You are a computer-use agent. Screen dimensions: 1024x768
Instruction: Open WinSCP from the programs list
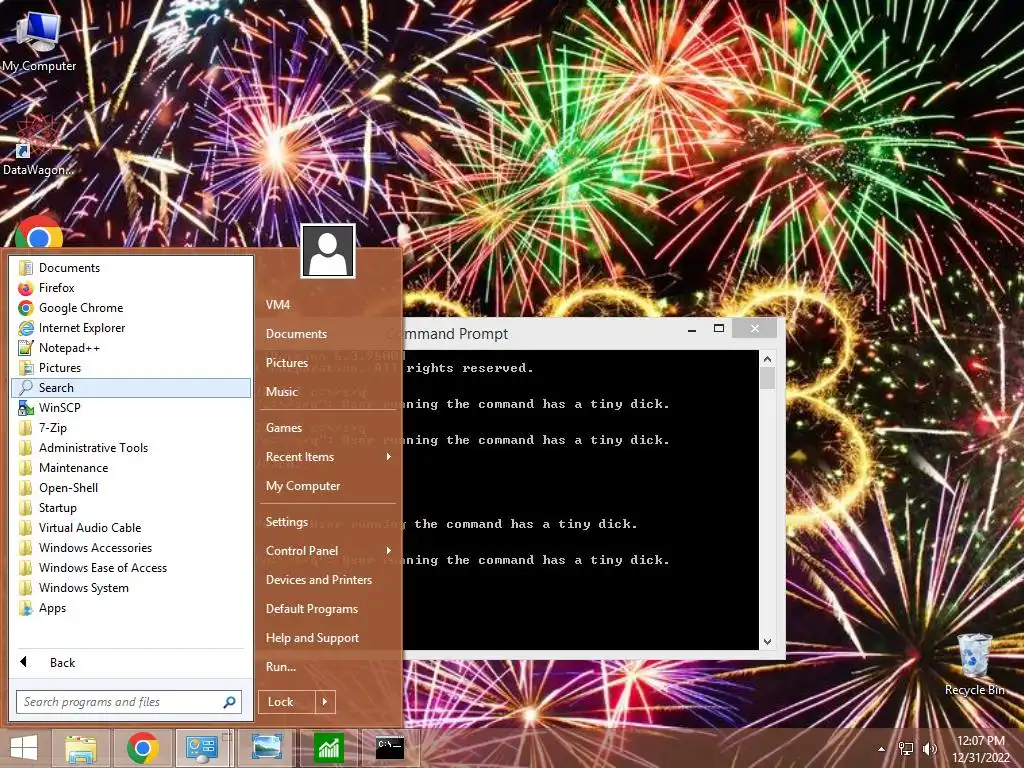[x=131, y=408]
